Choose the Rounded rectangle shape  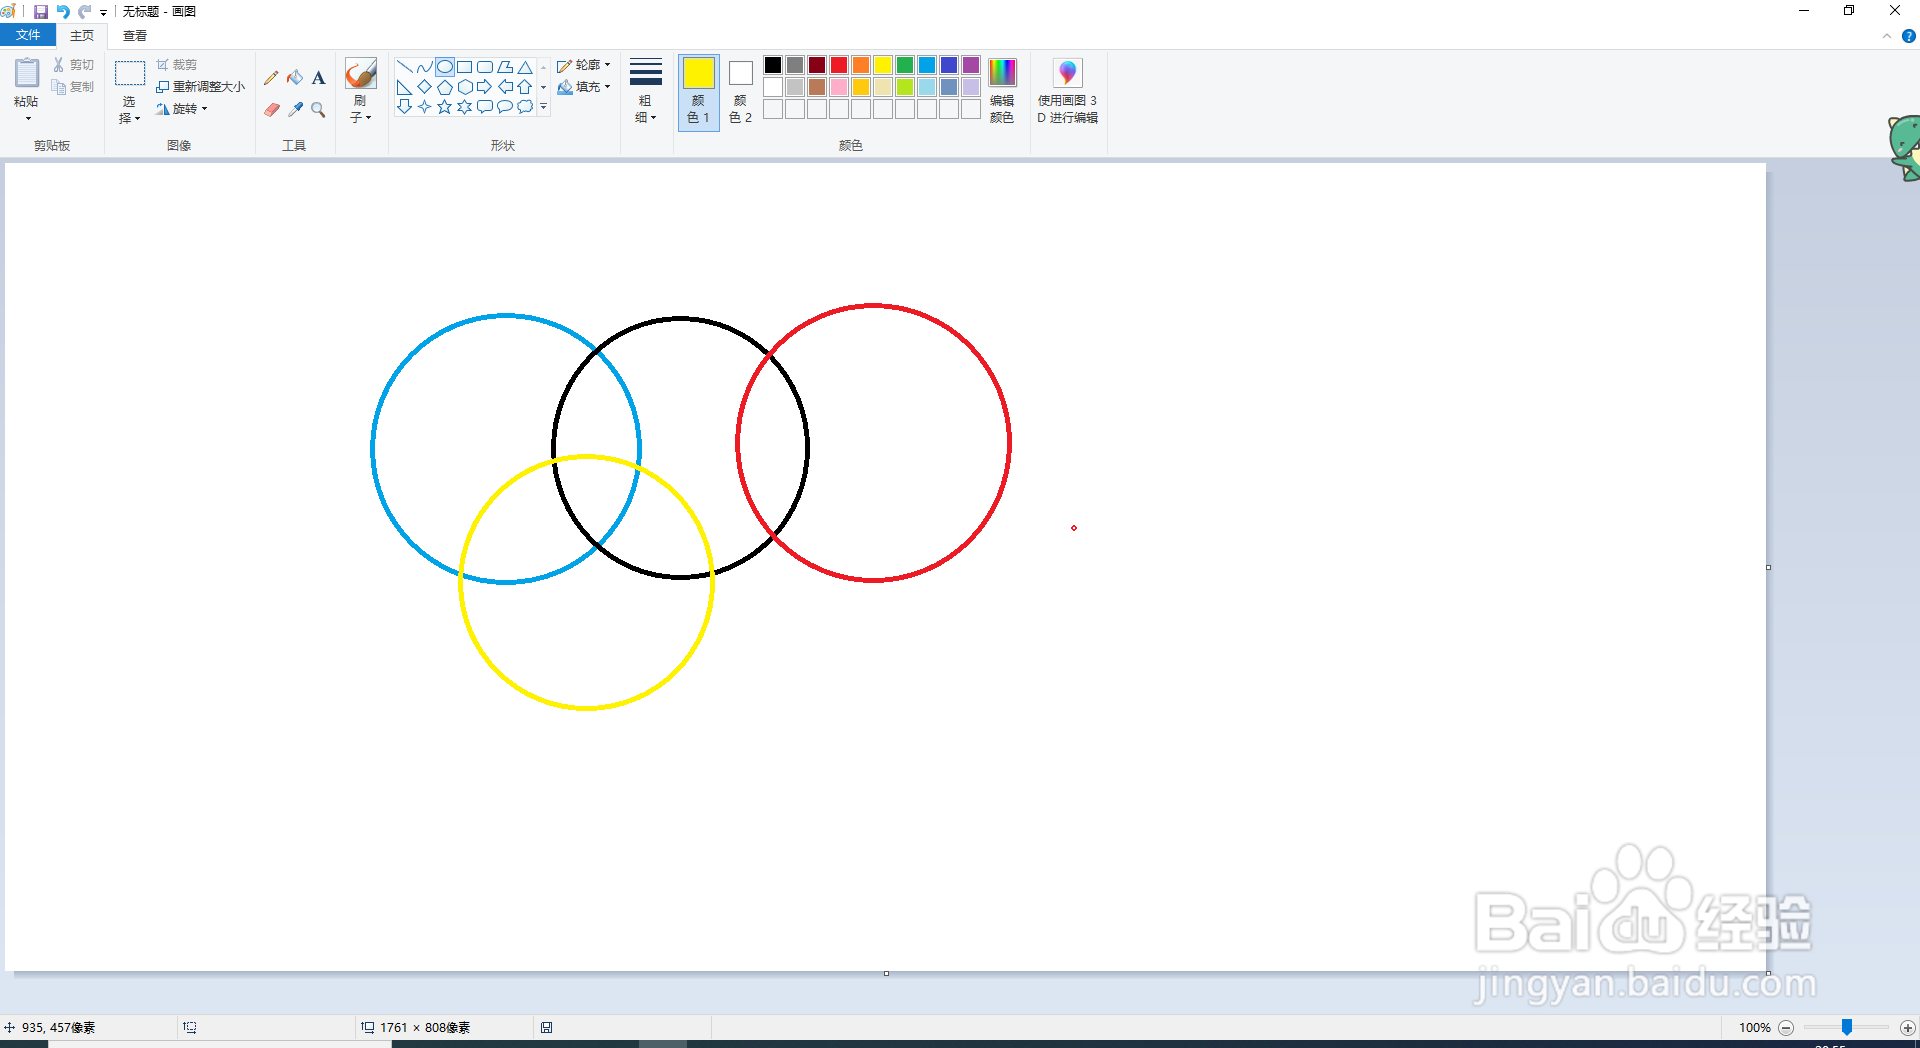click(485, 67)
